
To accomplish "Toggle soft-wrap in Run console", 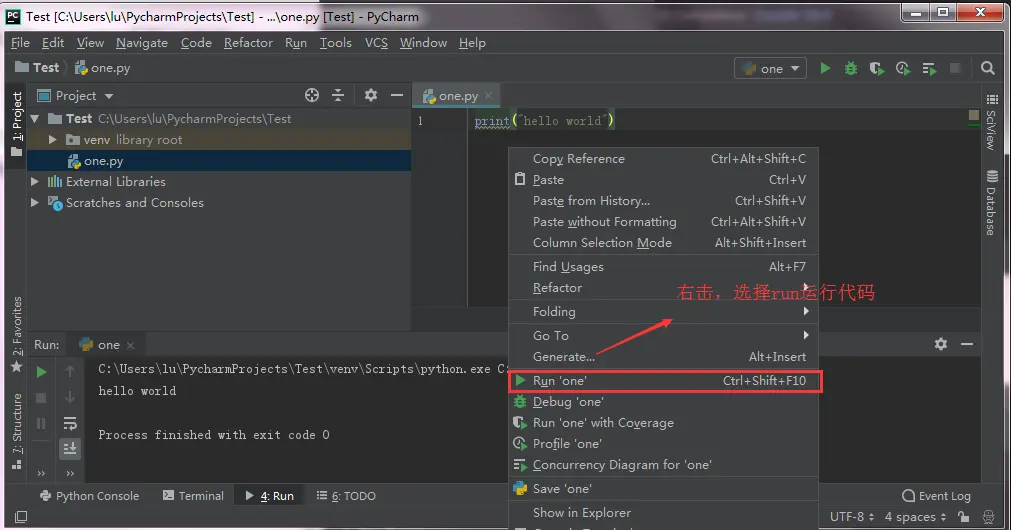I will pyautogui.click(x=70, y=424).
